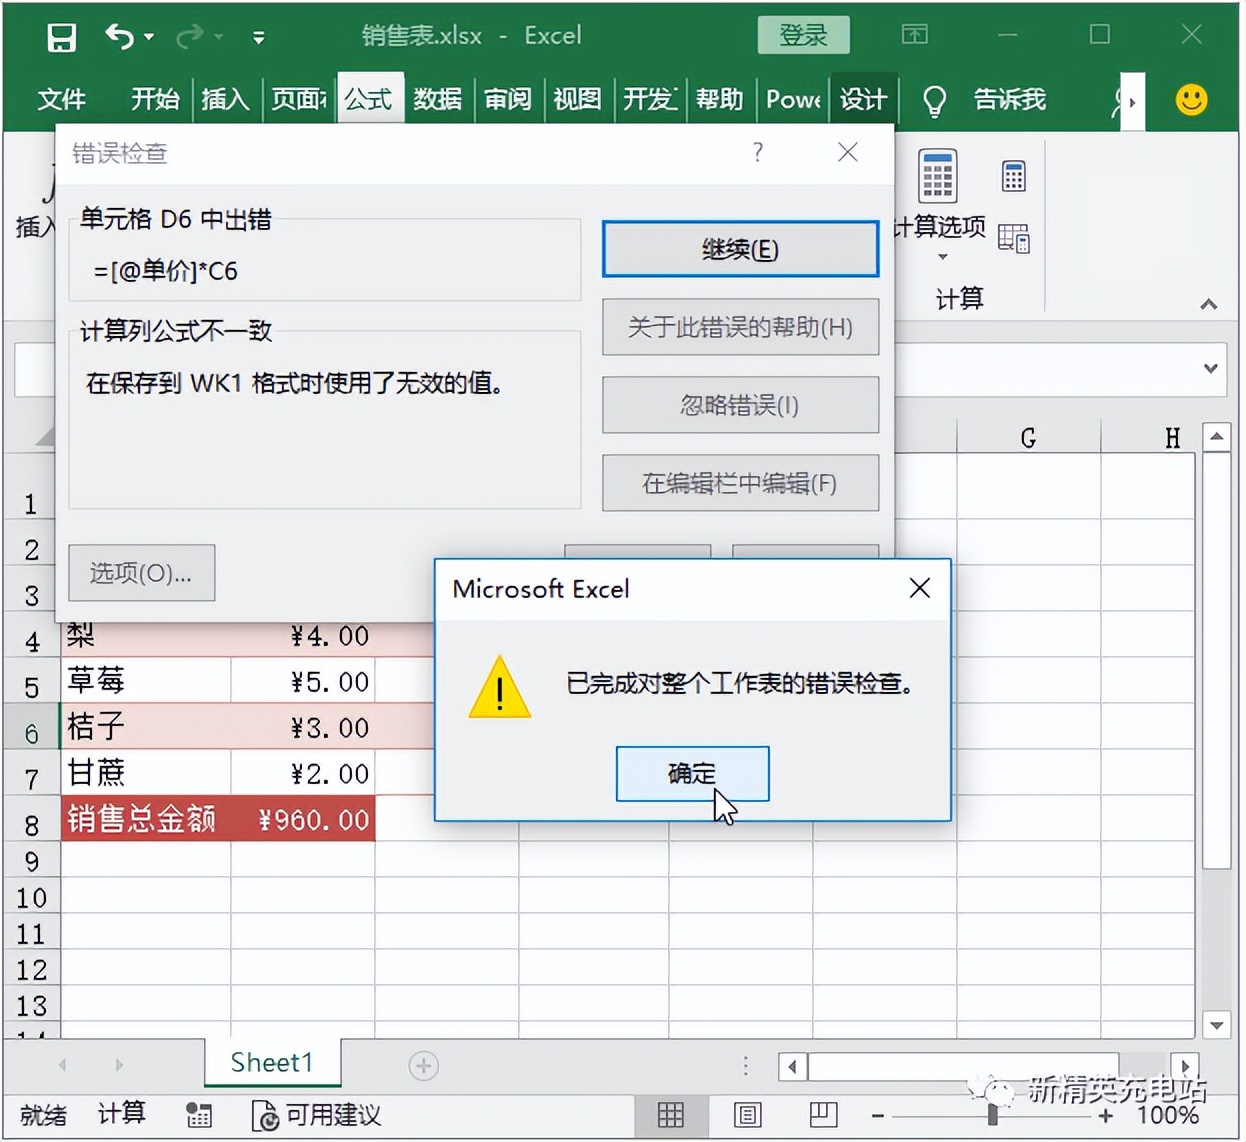This screenshot has height=1142, width=1246.
Task: Click the 计算选项 large calculator icon
Action: click(x=938, y=178)
